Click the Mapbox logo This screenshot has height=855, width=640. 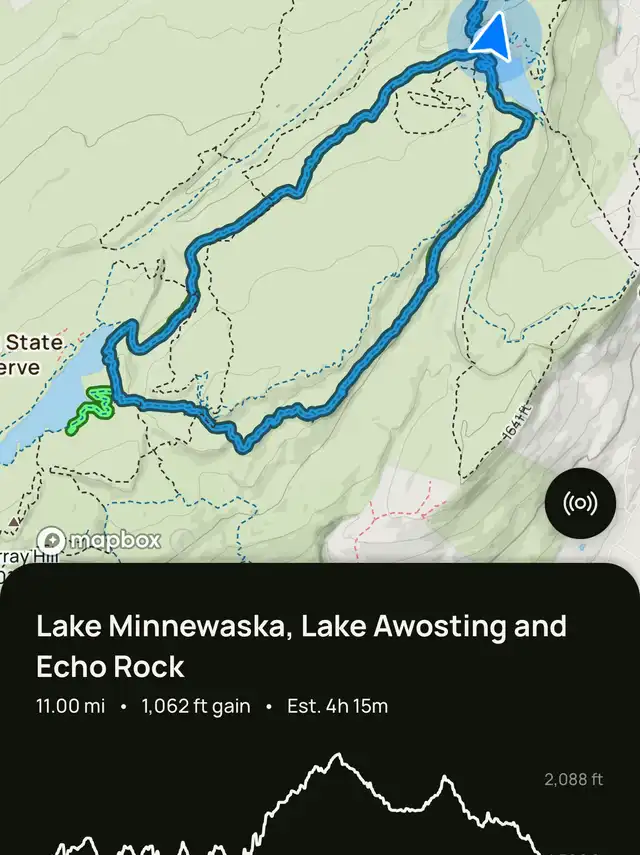pyautogui.click(x=98, y=540)
